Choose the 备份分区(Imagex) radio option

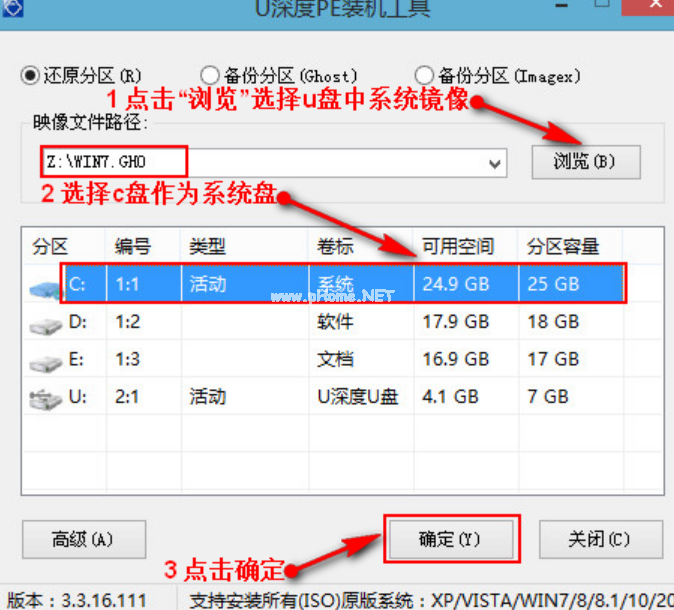click(x=424, y=75)
